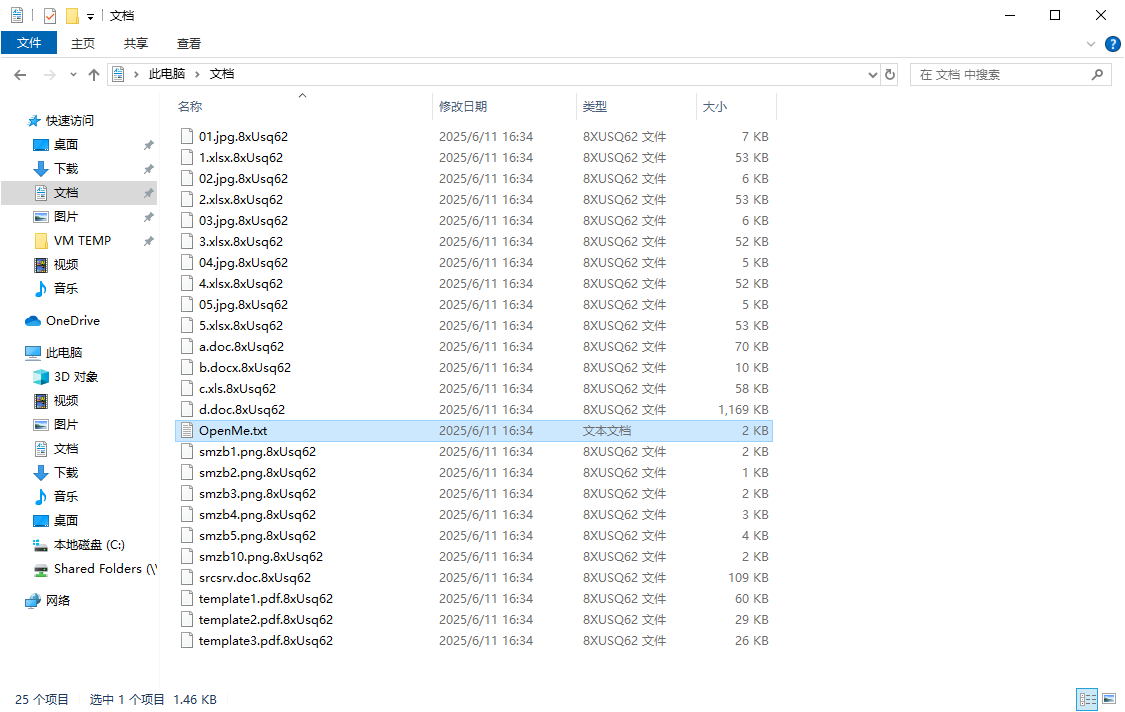Select 网络 in the navigation pane
This screenshot has height=712, width=1125.
58,601
